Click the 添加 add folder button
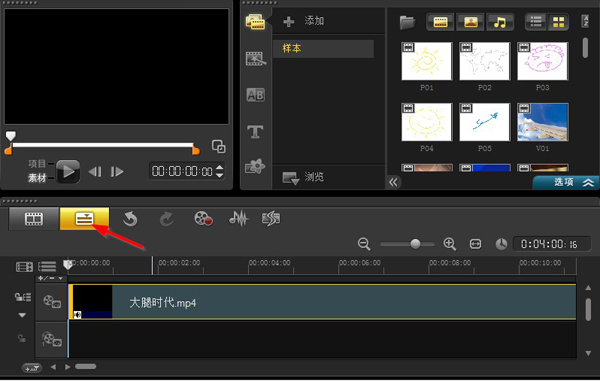Screen dimensions: 600x381 pyautogui.click(x=304, y=21)
